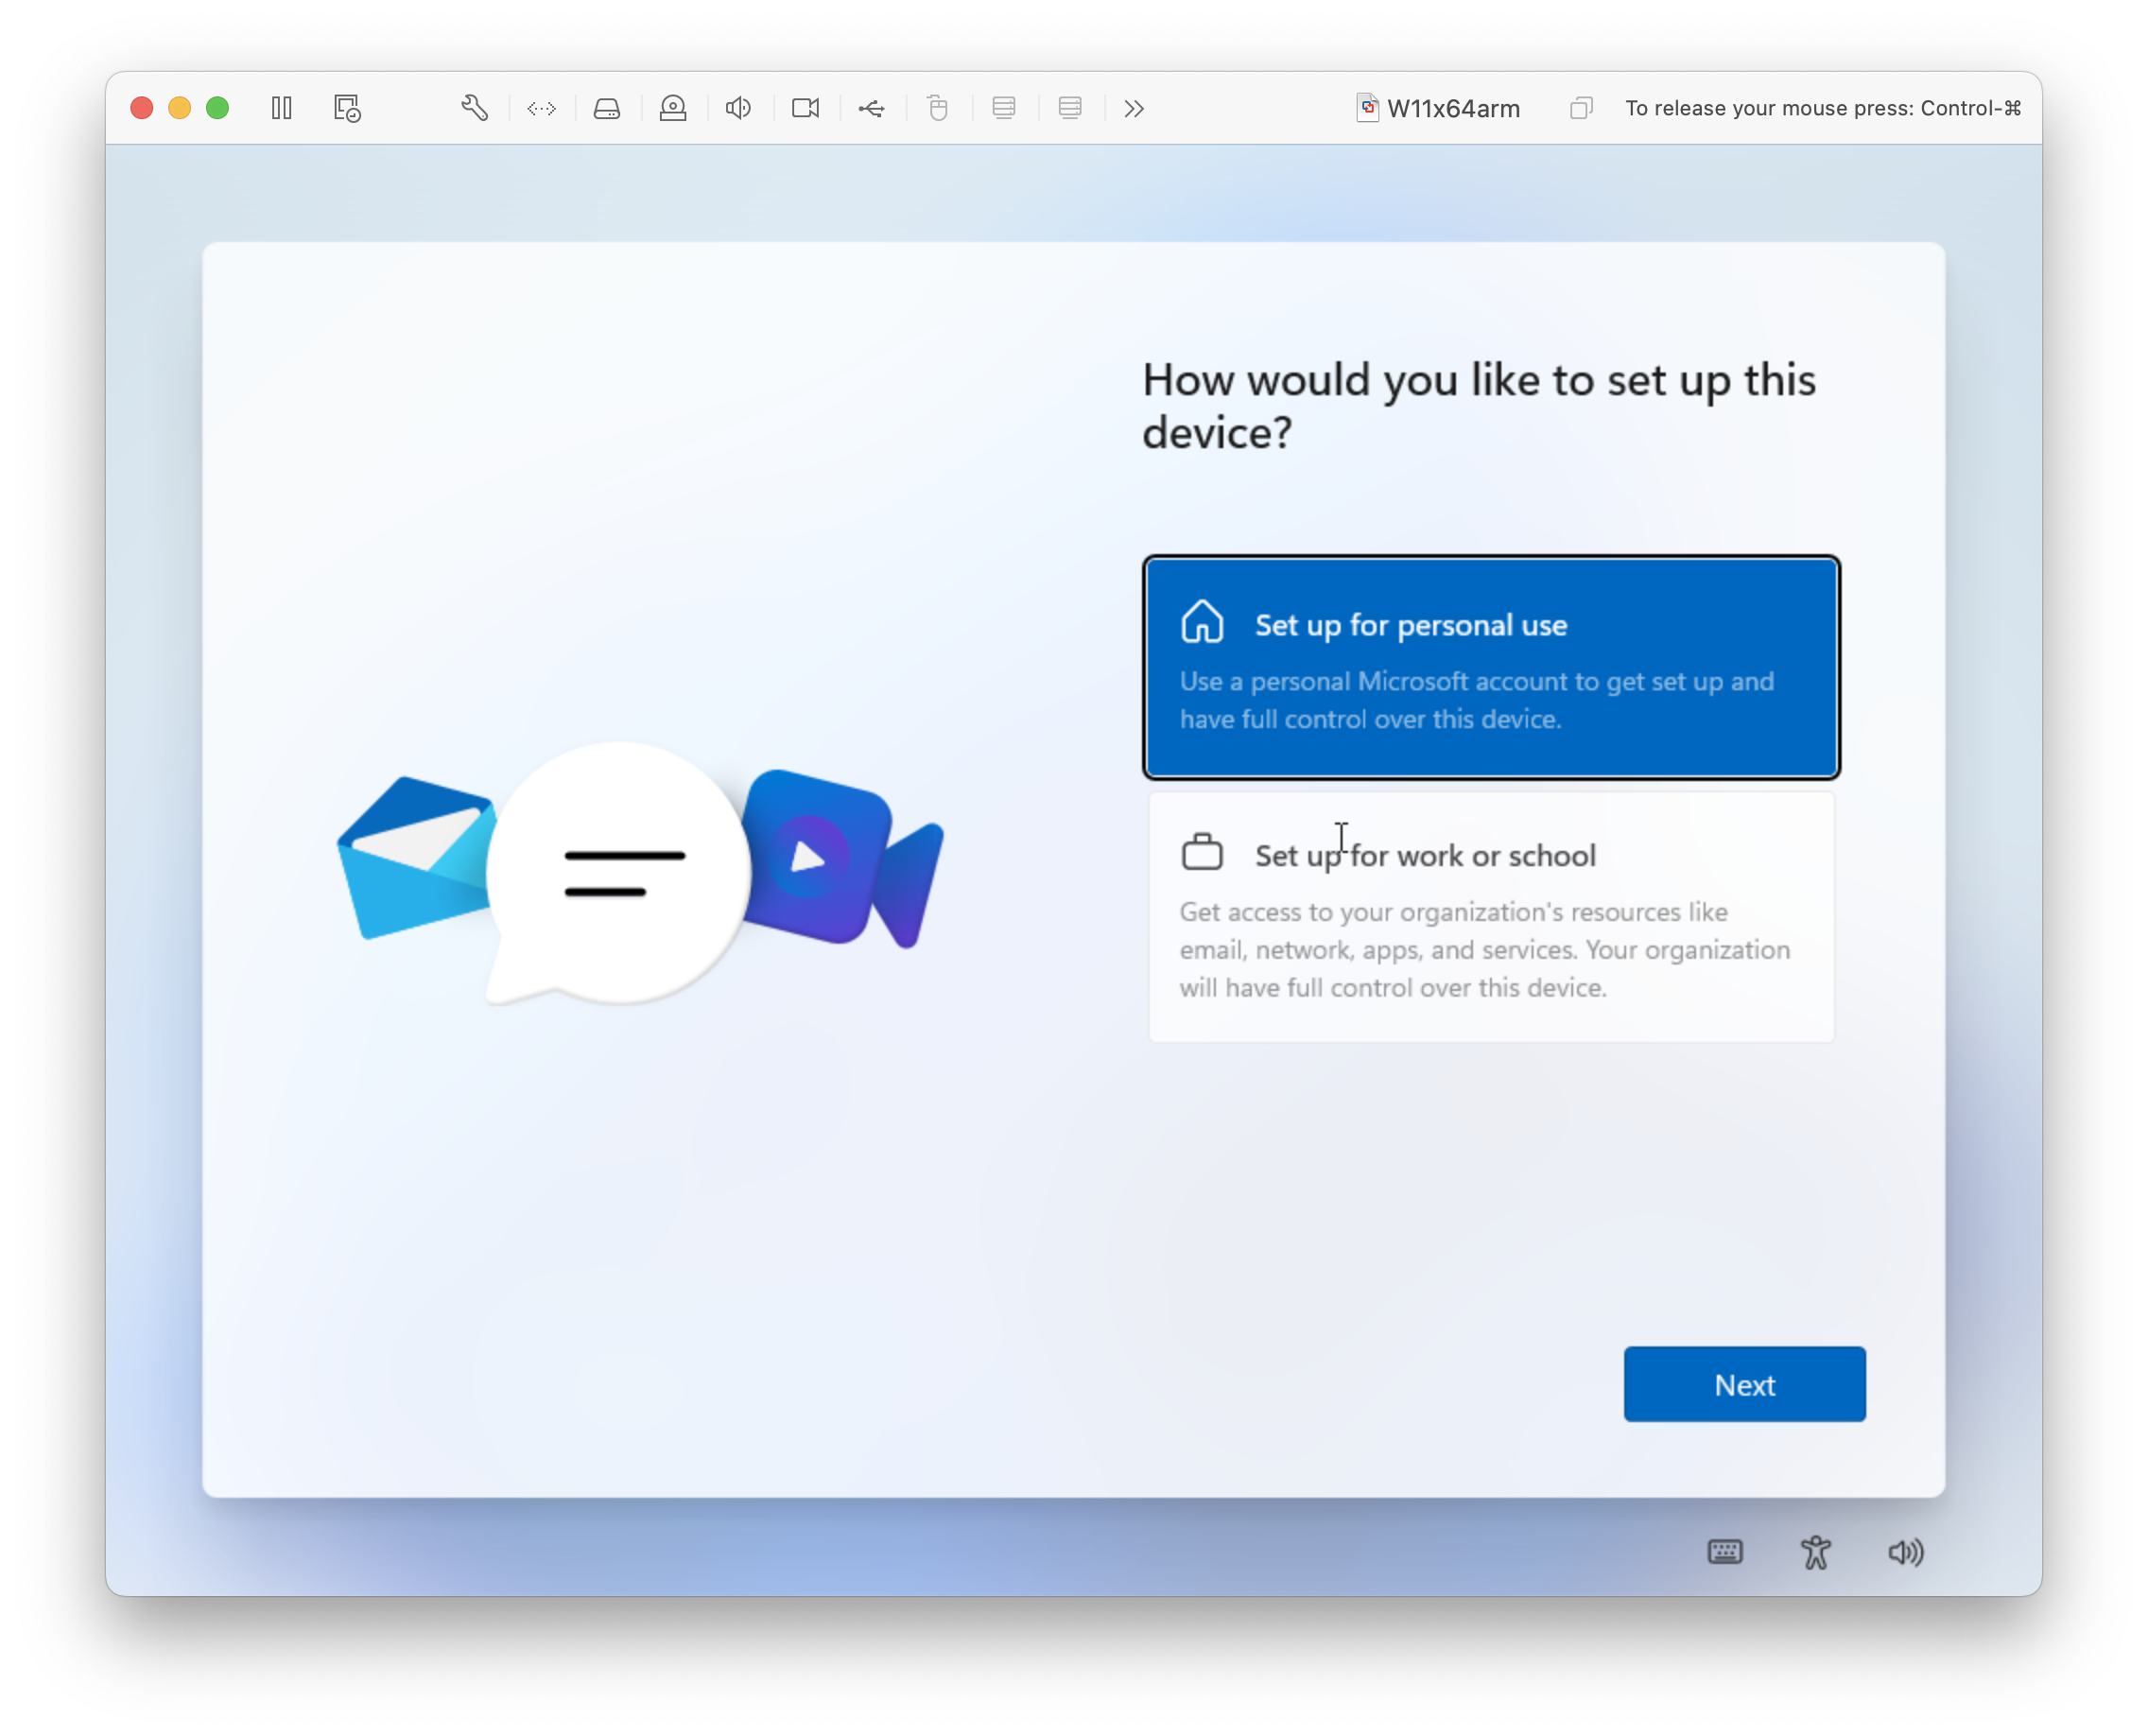This screenshot has height=1736, width=2148.
Task: Open the on-screen keyboard icon
Action: 1724,1551
